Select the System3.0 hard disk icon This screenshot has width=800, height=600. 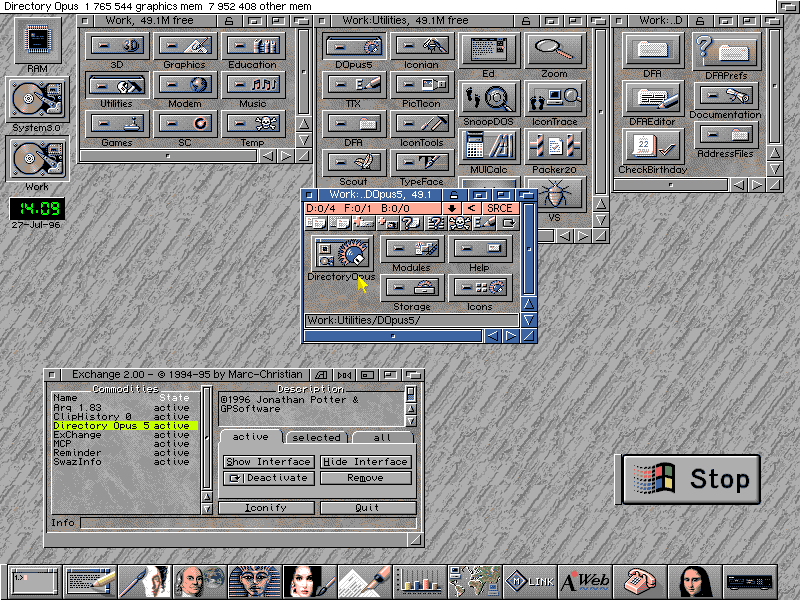37,99
